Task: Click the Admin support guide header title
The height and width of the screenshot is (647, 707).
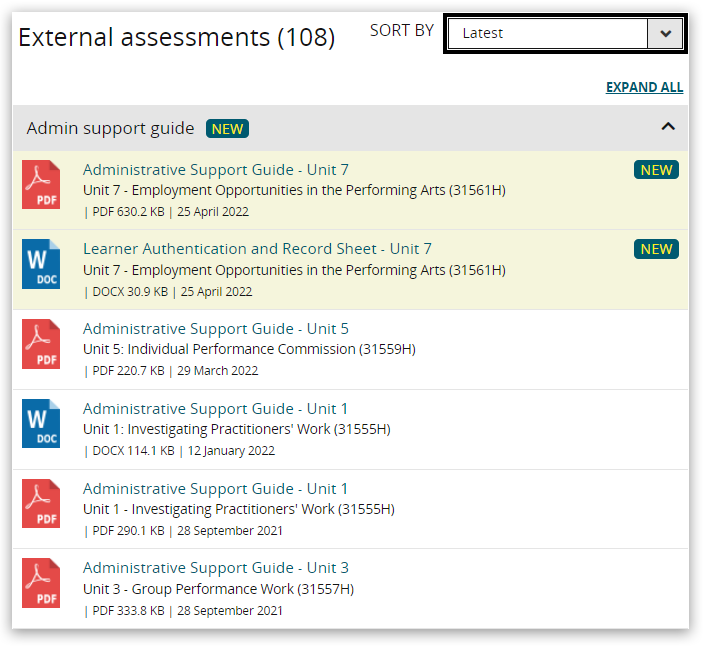Action: tap(110, 128)
